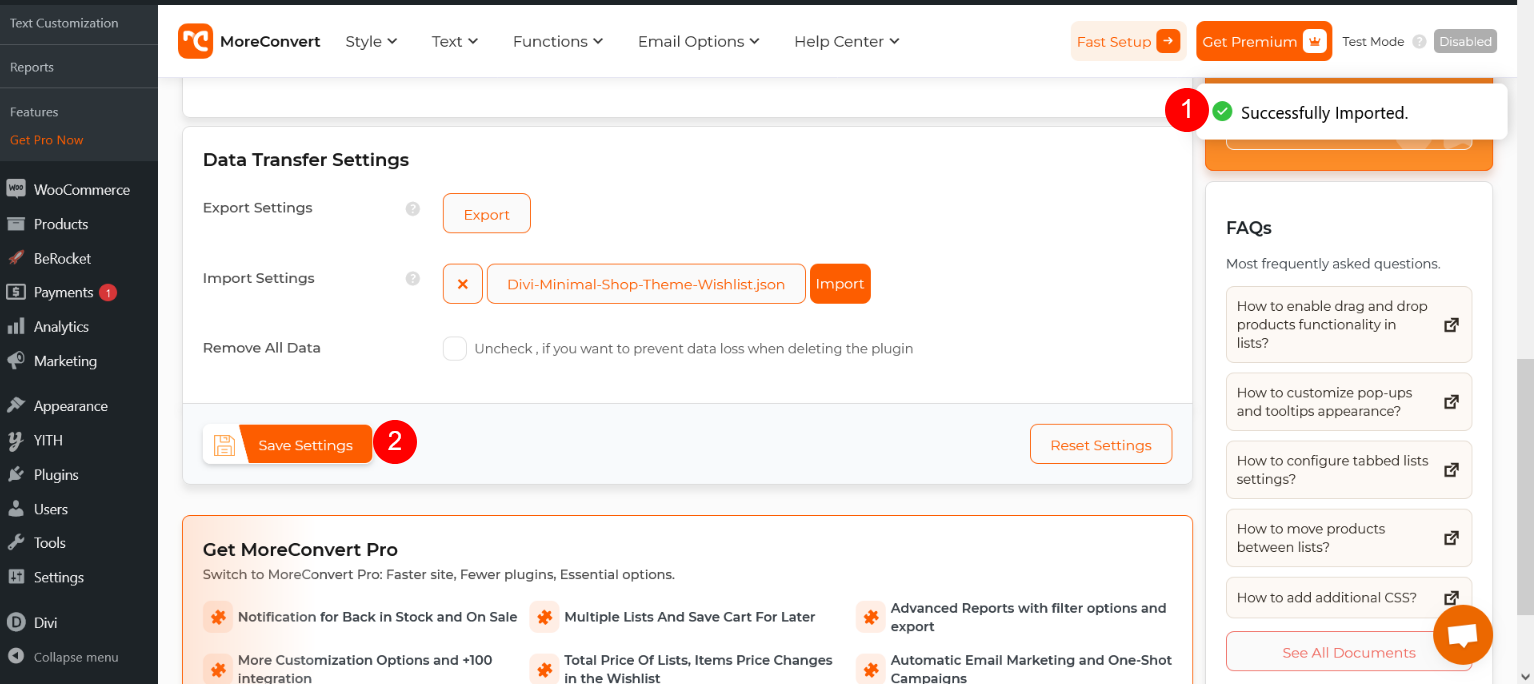Click the Collapse menu control
This screenshot has height=684, width=1534.
[79, 657]
